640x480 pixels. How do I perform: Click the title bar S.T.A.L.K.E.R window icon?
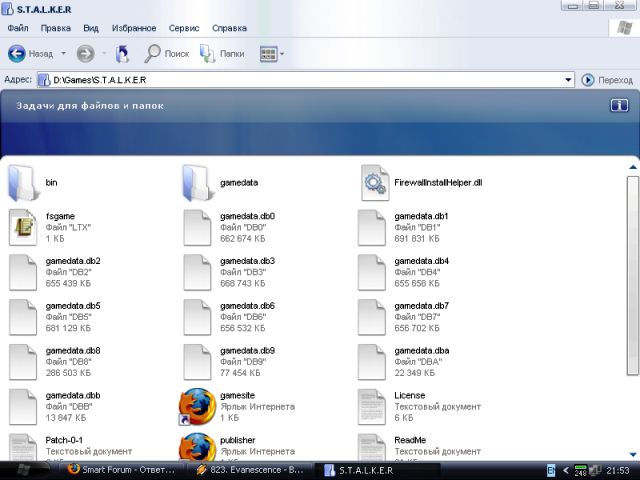tap(7, 9)
